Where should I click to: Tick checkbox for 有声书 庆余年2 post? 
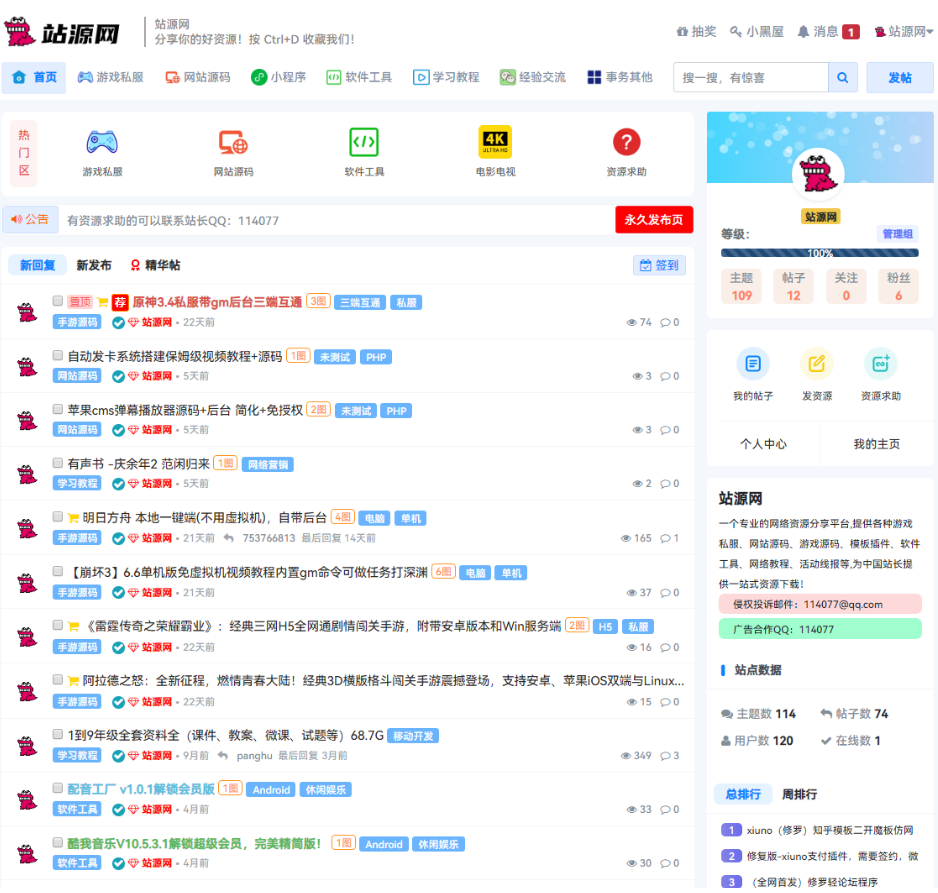[57, 463]
